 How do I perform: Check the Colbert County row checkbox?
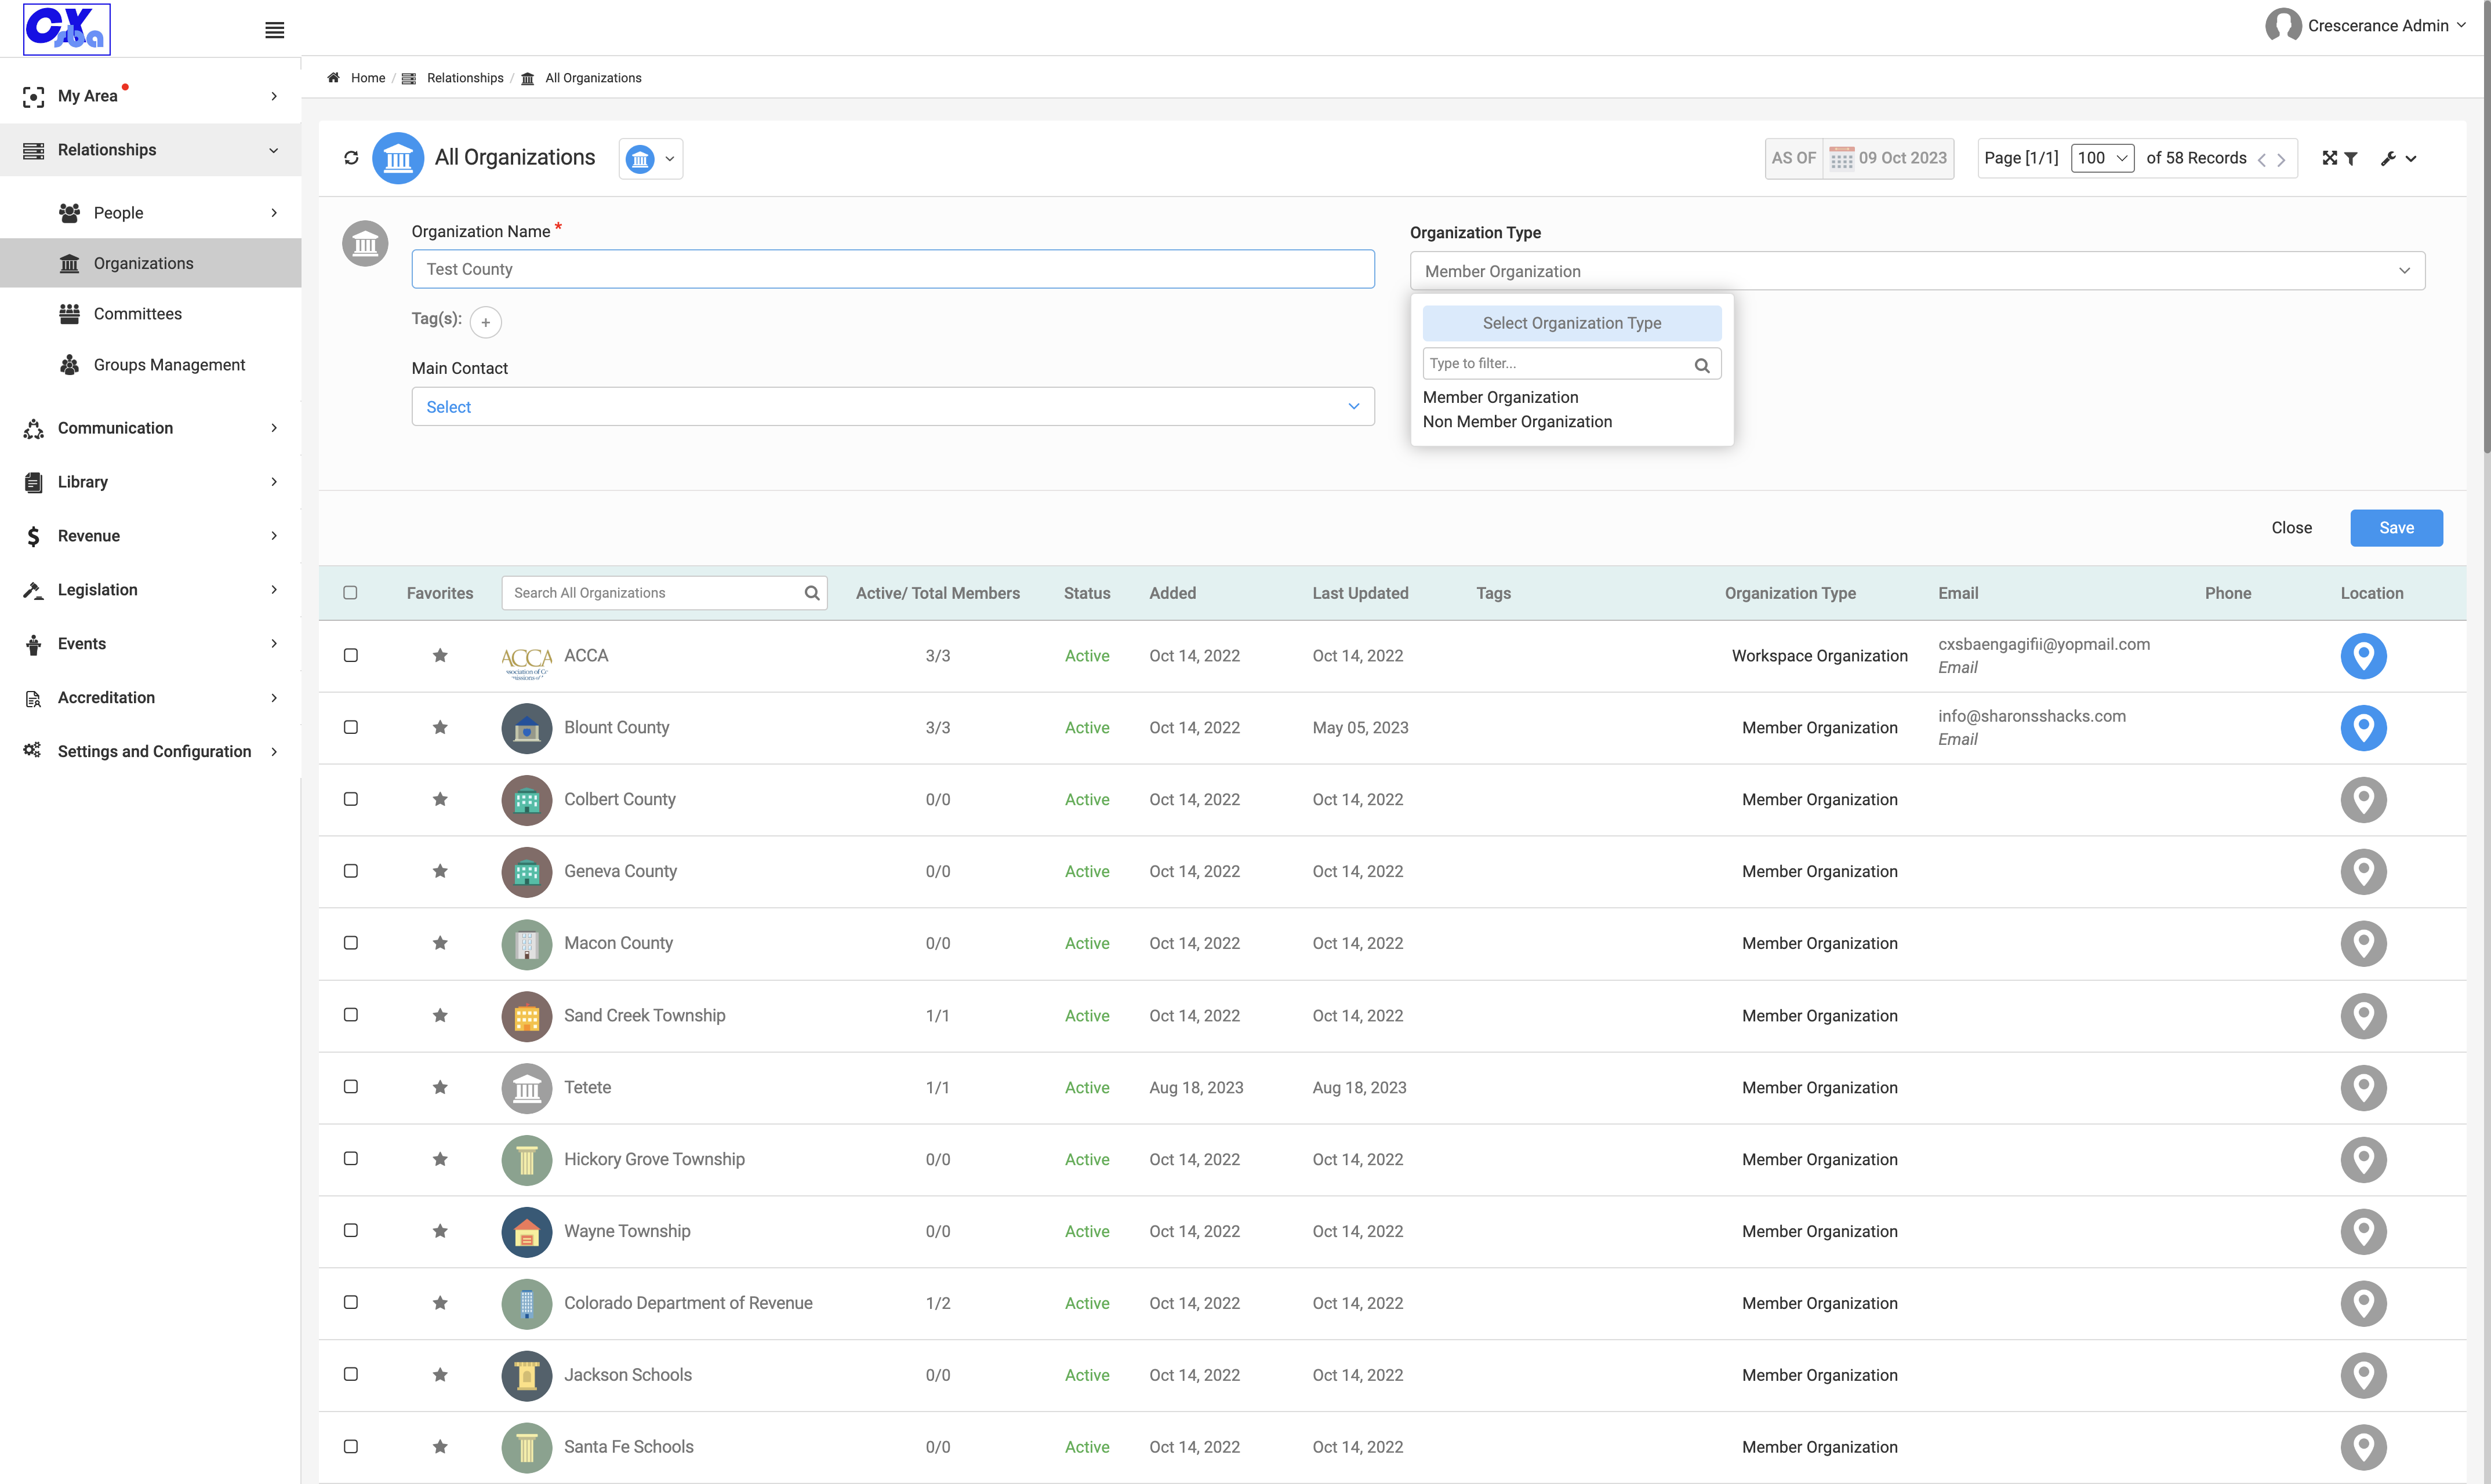coord(350,799)
